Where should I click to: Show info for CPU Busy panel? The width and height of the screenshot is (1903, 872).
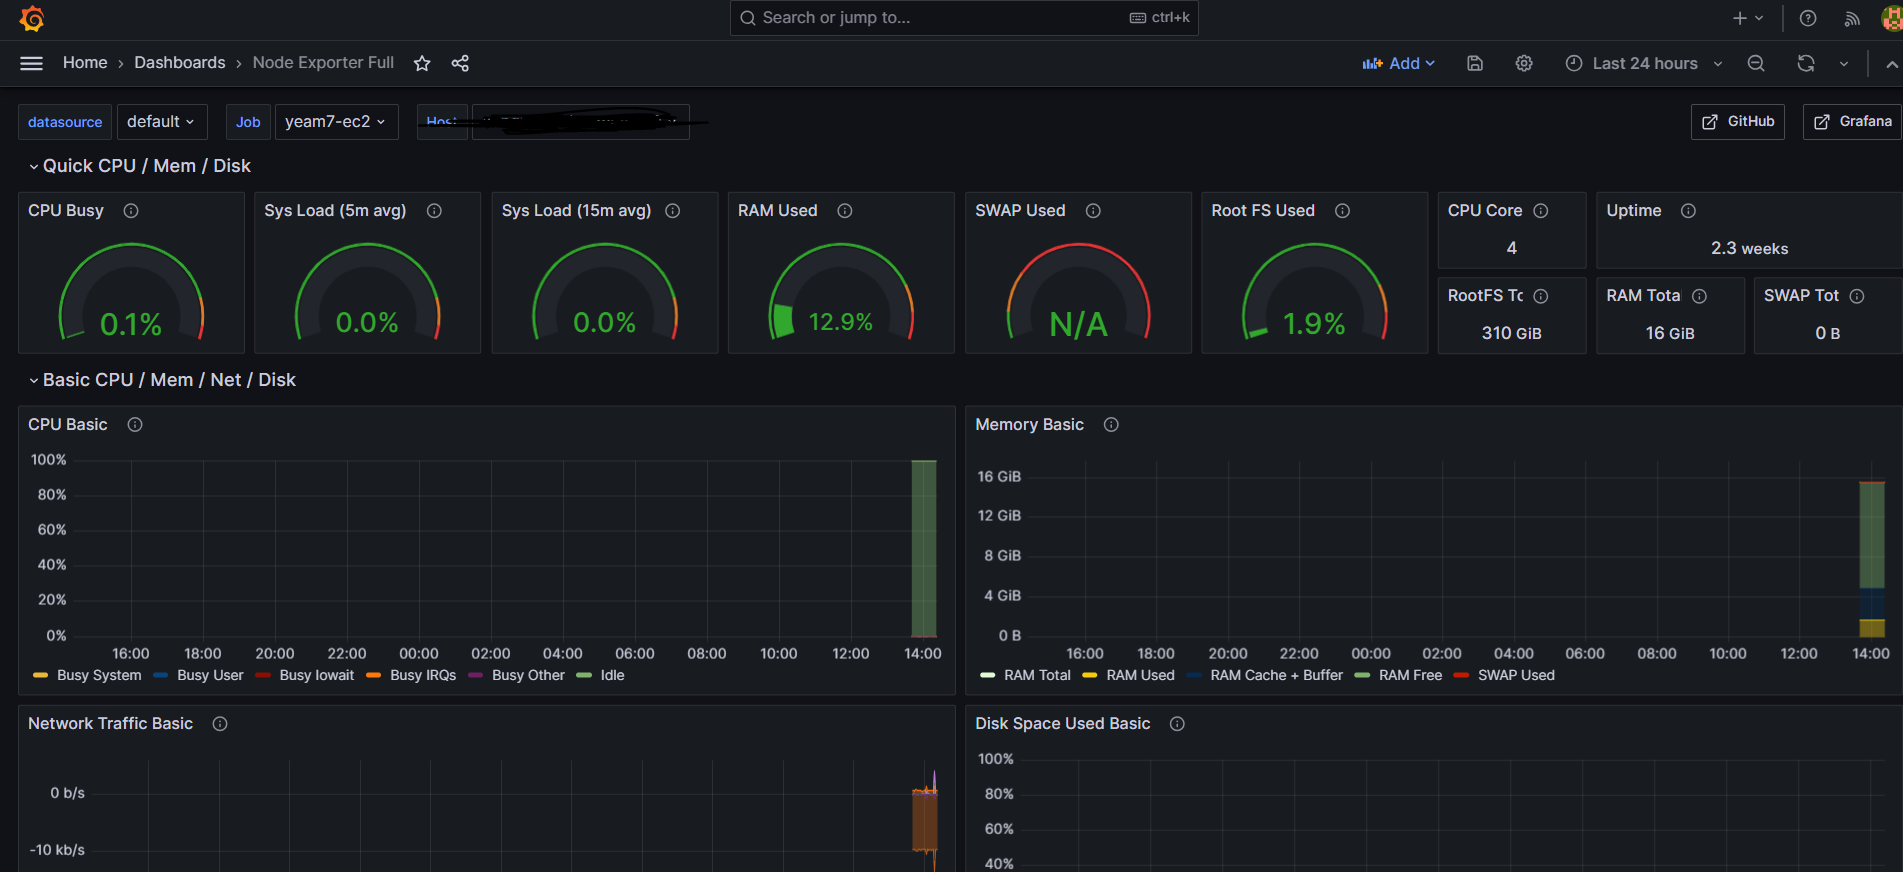click(131, 211)
